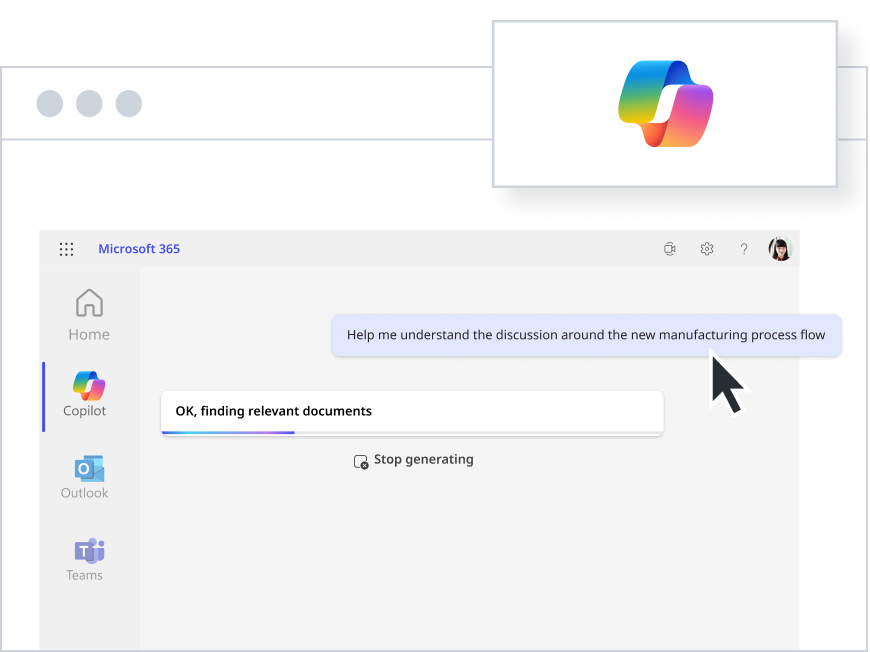Click the 'OK, finding relevant documents' status card
Screen dimensions: 870x652
[412, 413]
